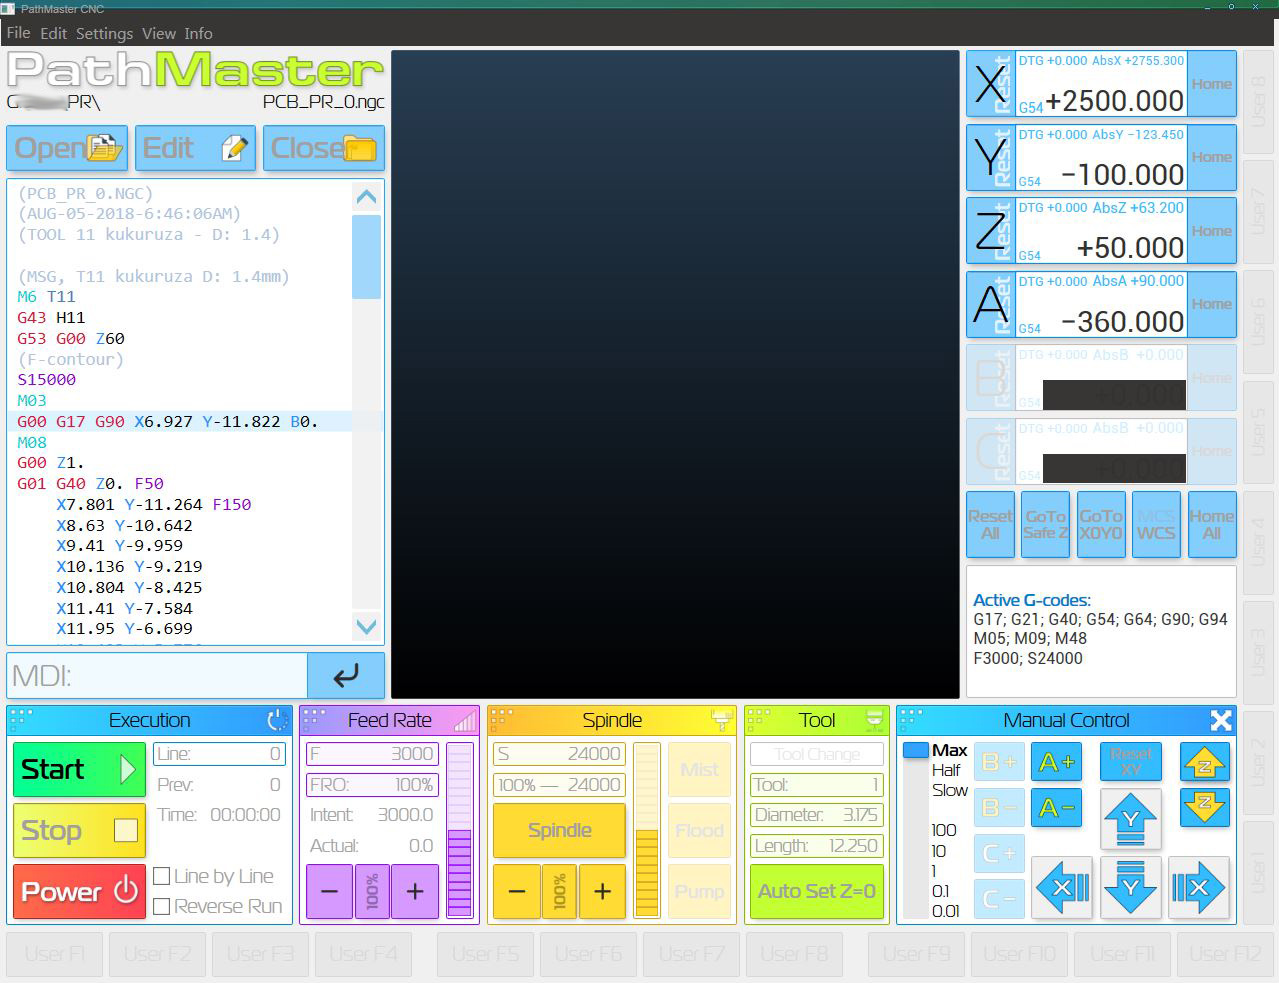The image size is (1279, 983).
Task: Enable Reverse Run checkbox
Action: click(x=161, y=907)
